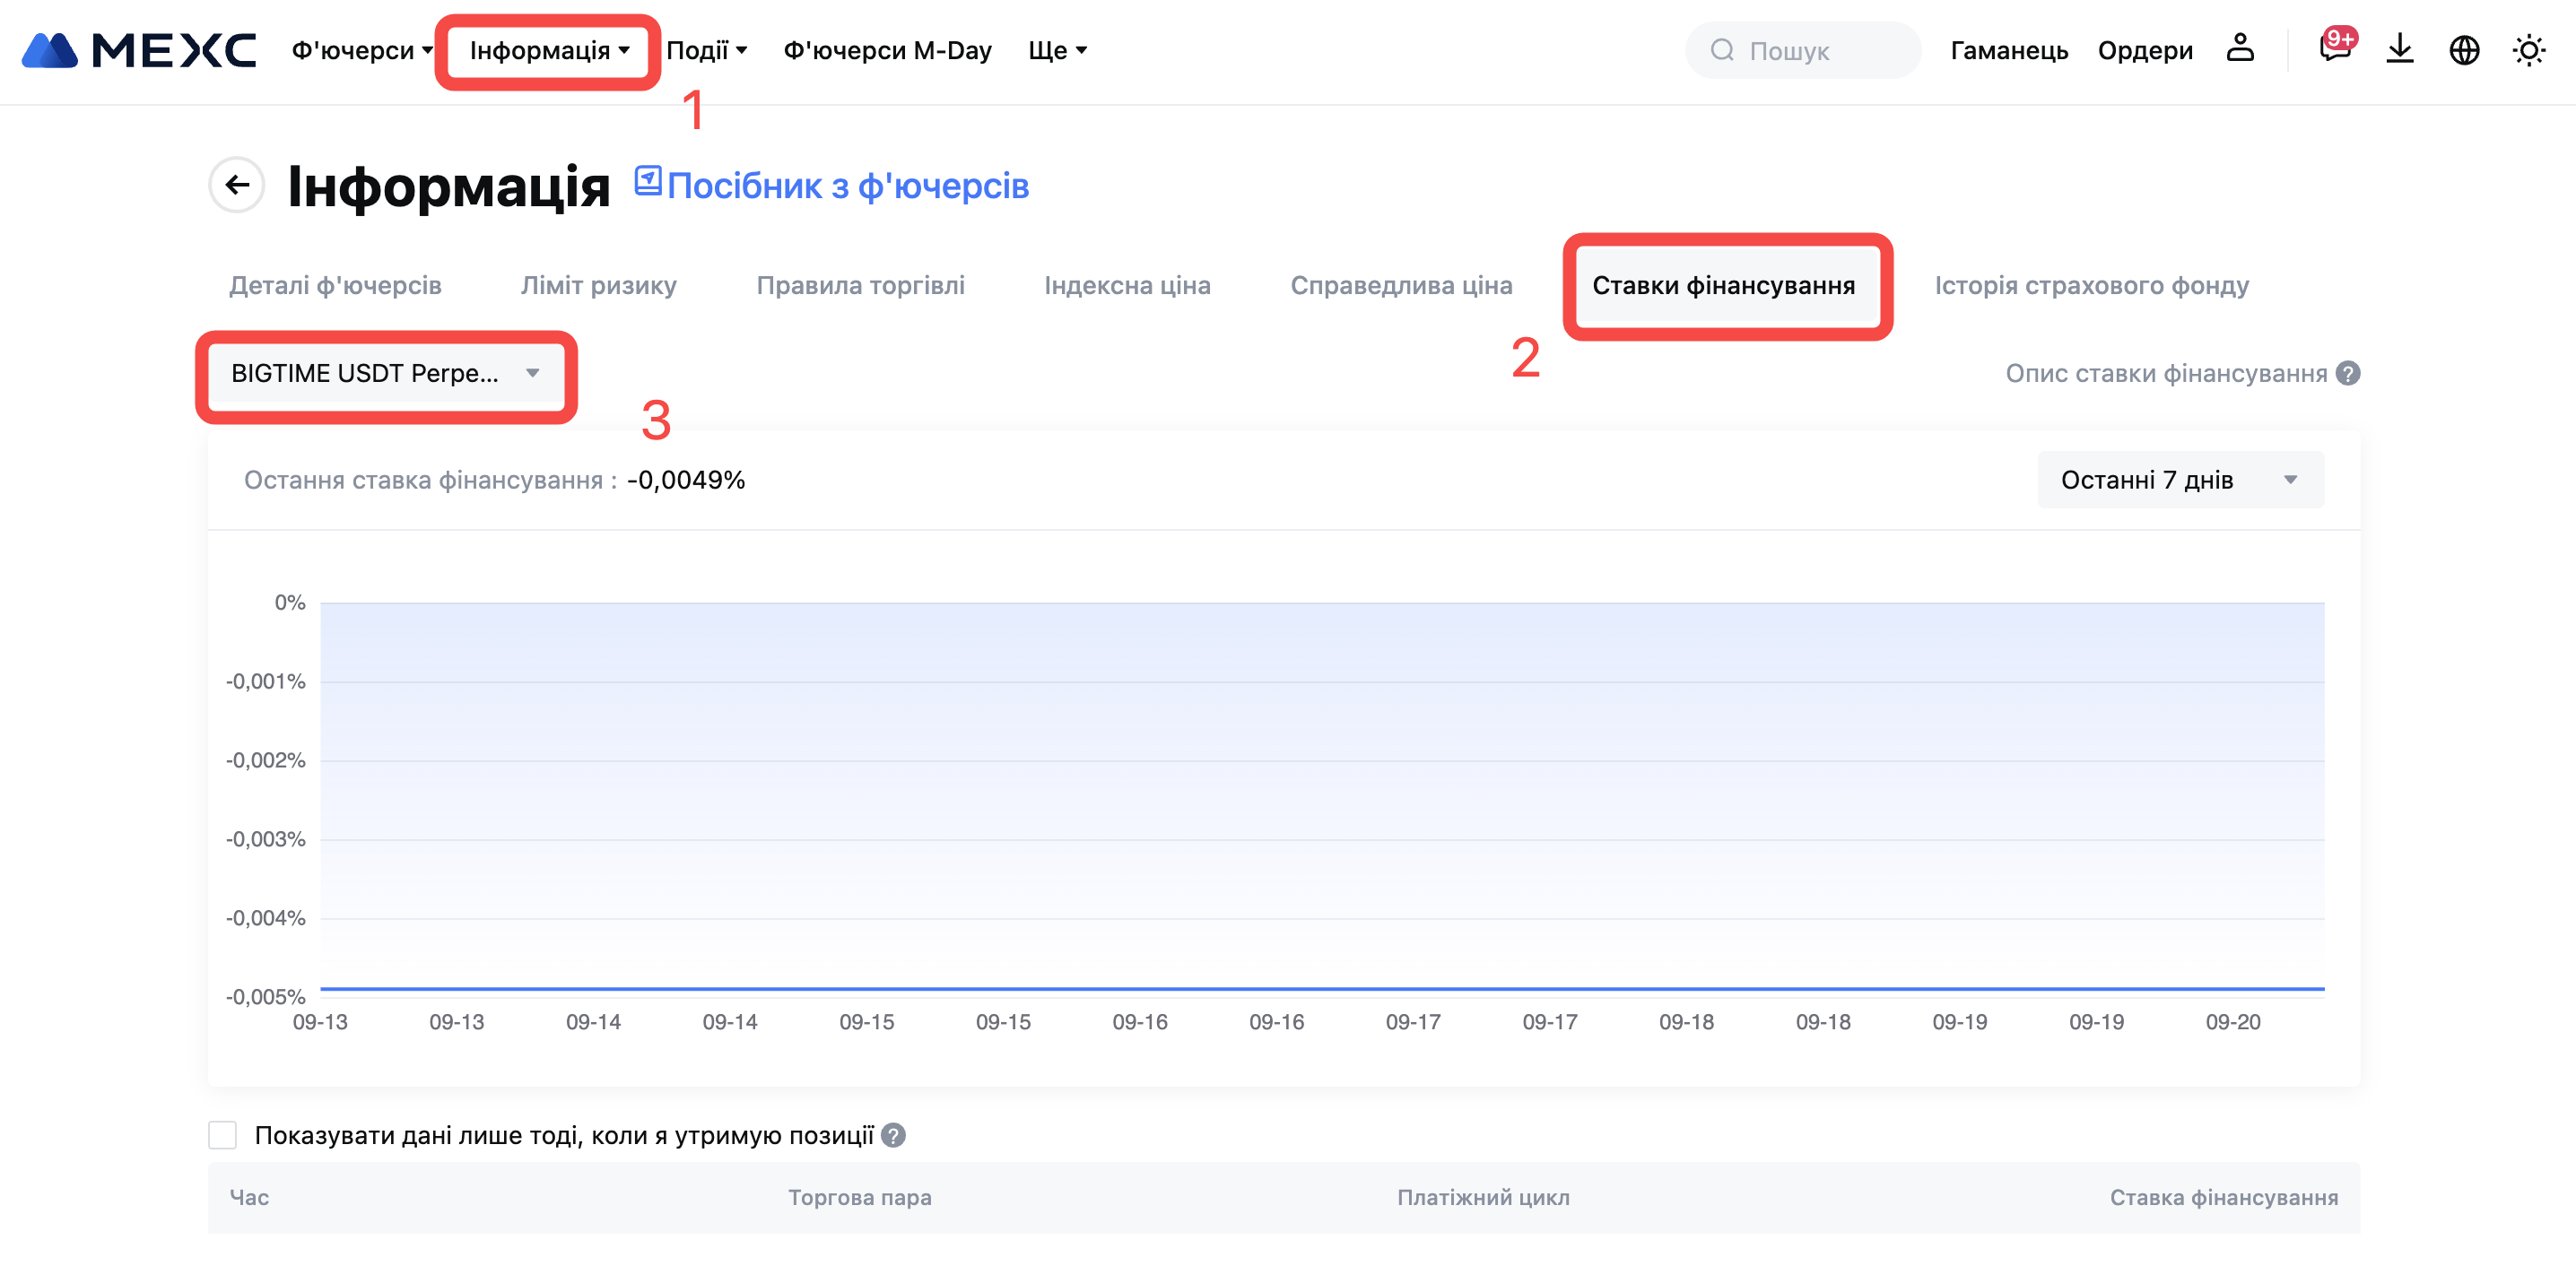
Task: Expand the BIGTIME USDT Perpetual dropdown
Action: (385, 373)
